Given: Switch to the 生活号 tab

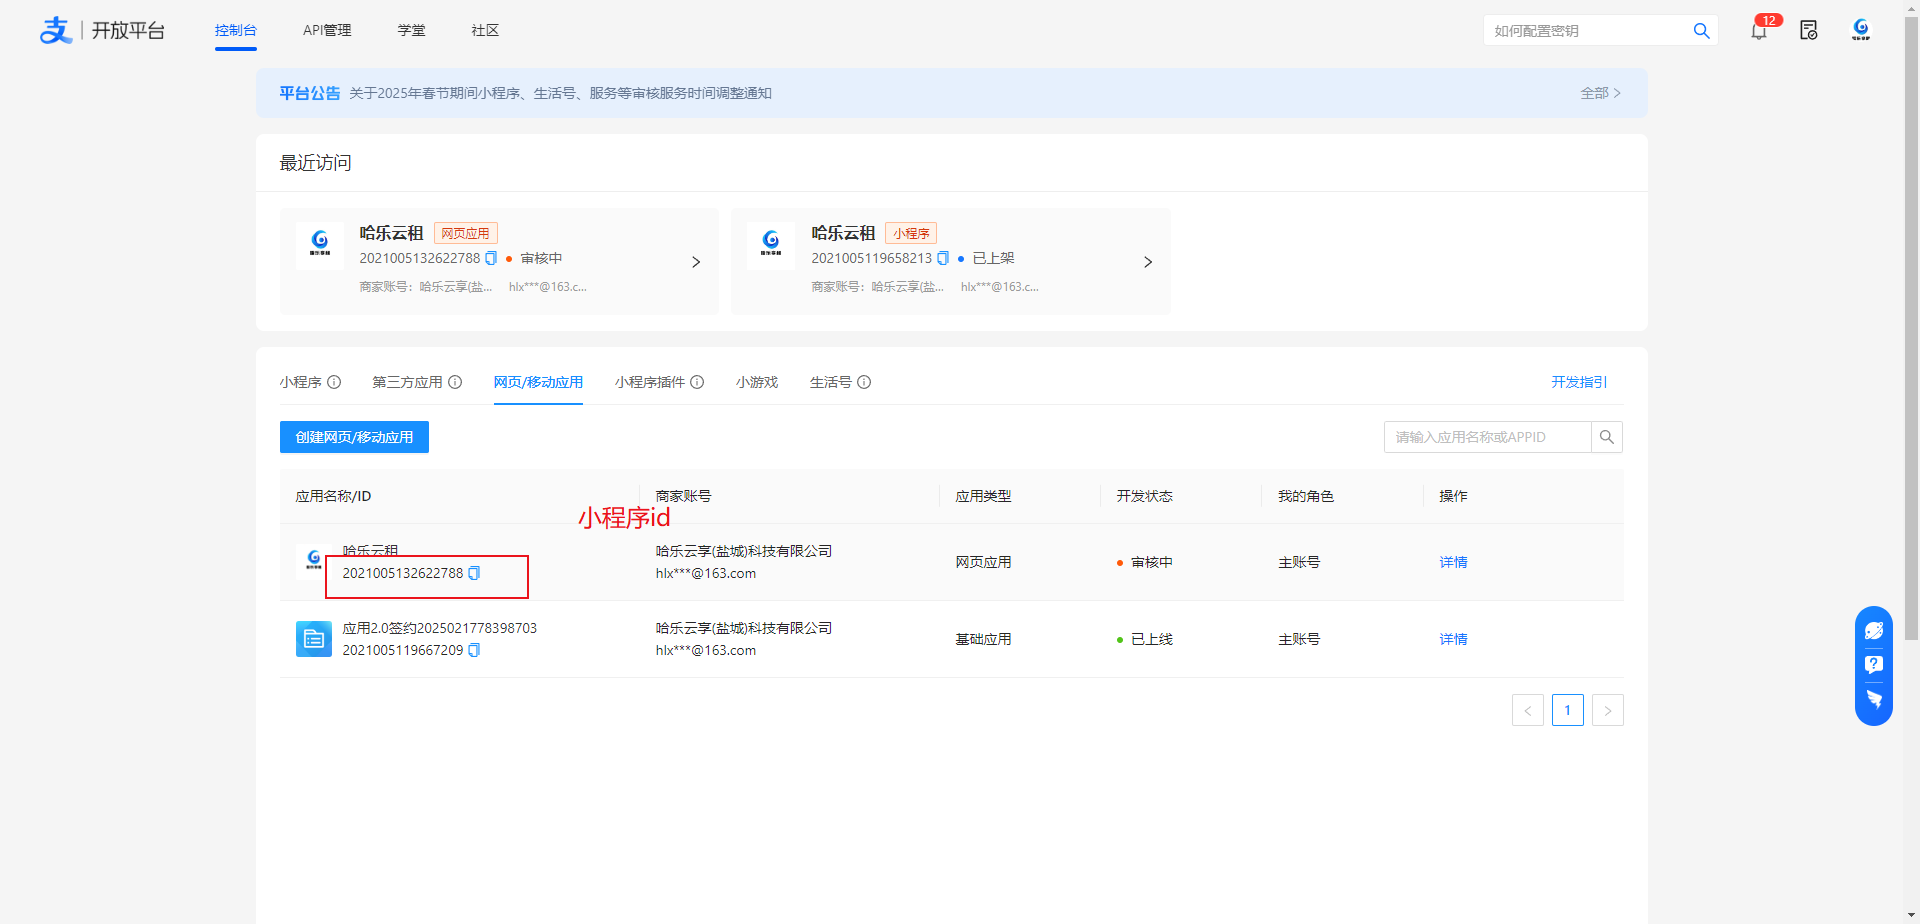Looking at the screenshot, I should pos(831,382).
